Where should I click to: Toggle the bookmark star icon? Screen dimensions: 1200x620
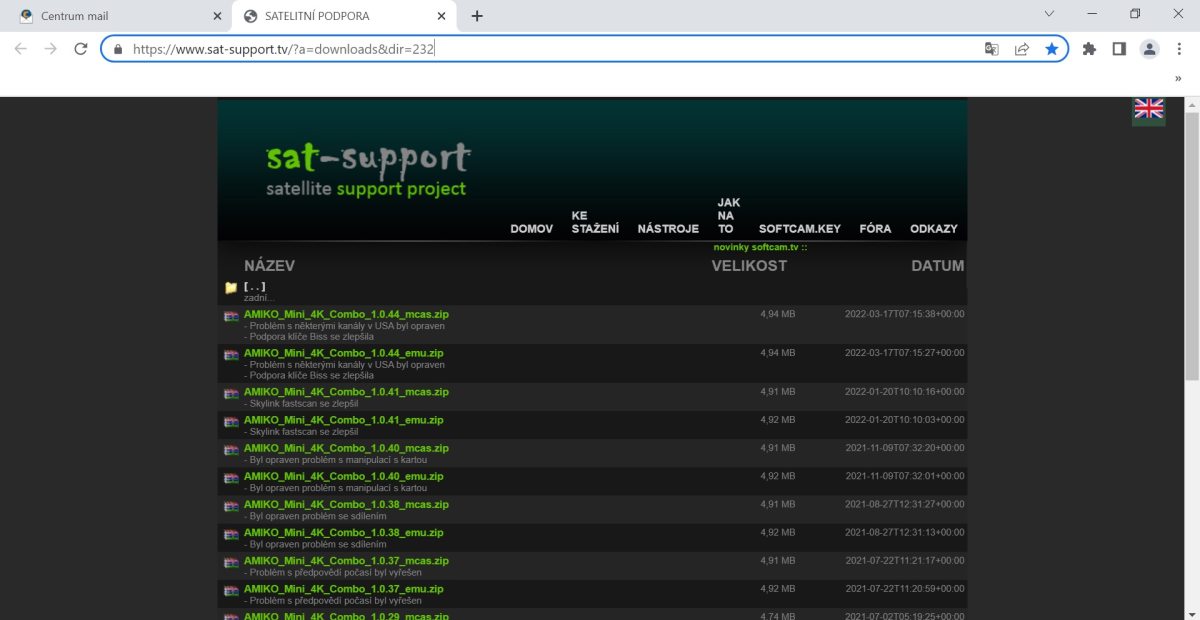(1051, 48)
